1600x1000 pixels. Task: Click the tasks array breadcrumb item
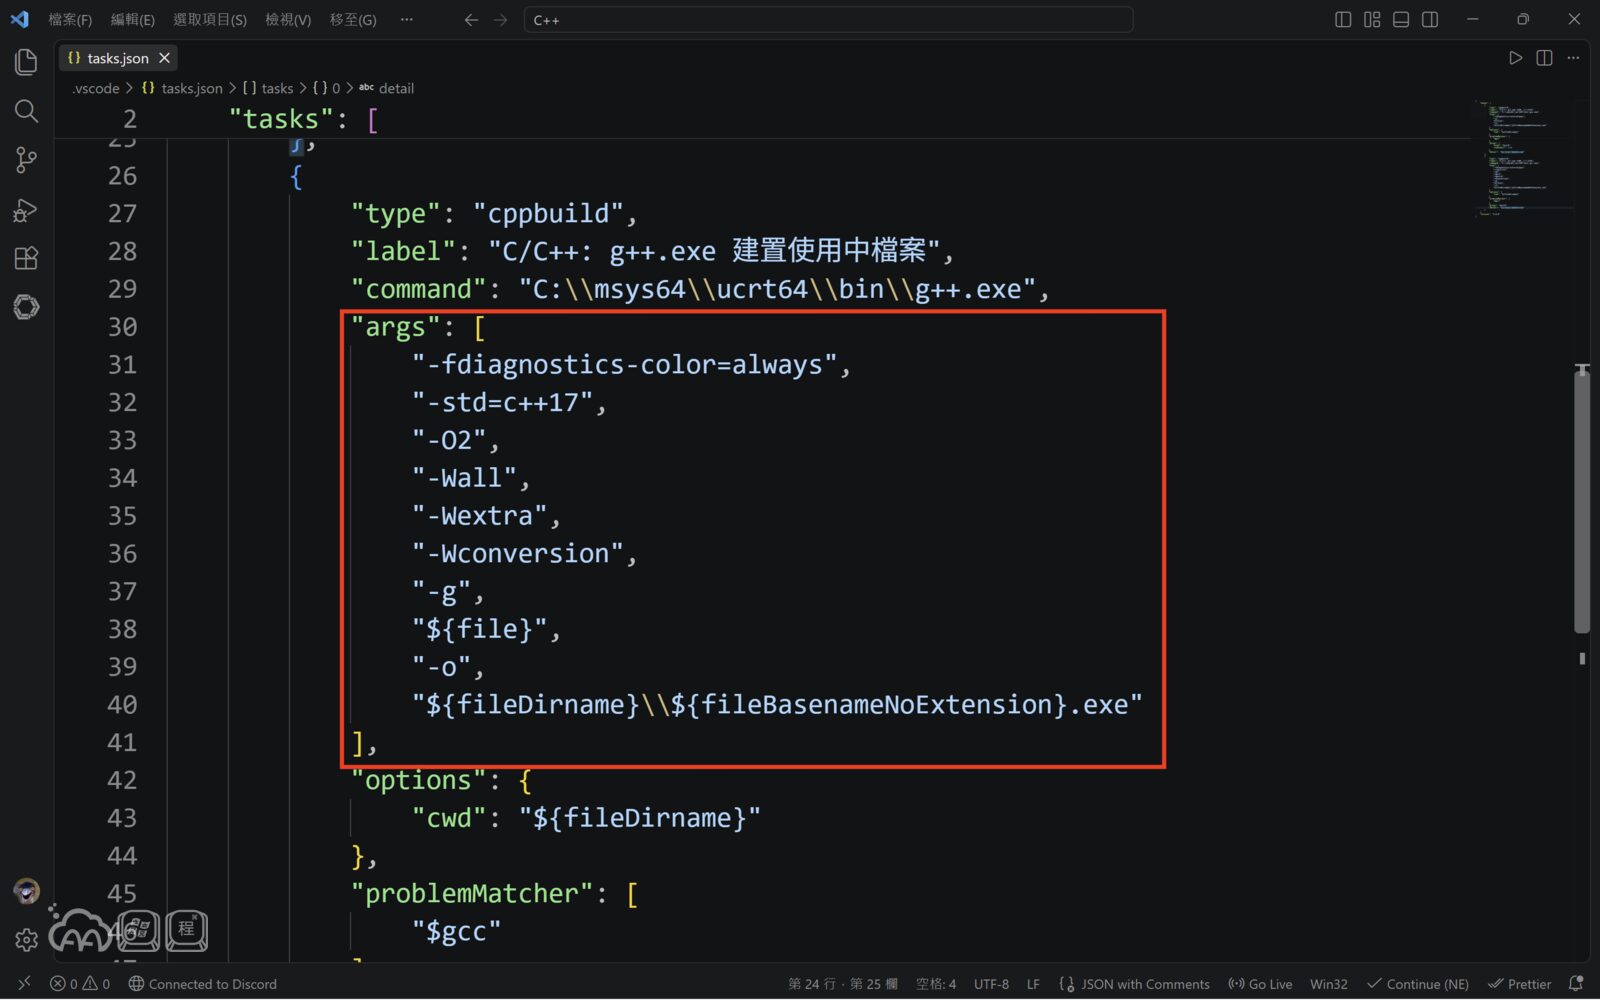(268, 88)
